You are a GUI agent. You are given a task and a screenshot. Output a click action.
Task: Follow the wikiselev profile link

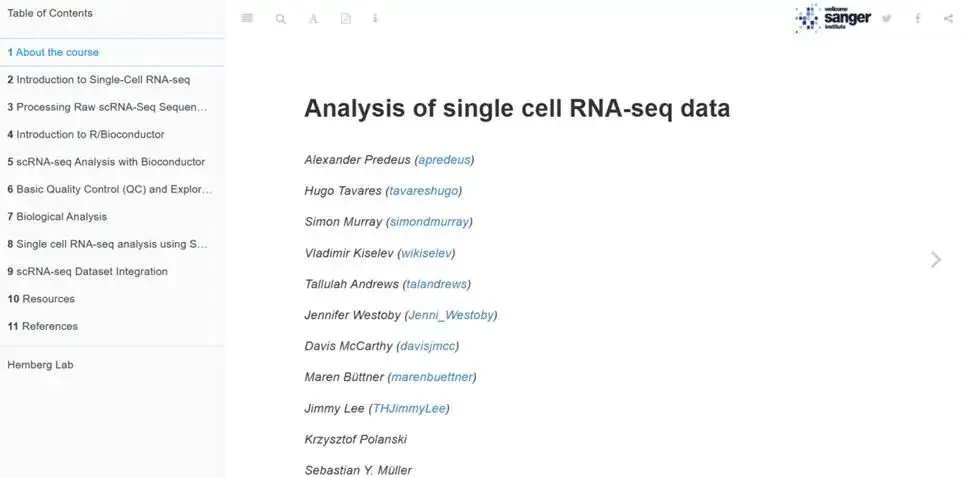tap(426, 253)
